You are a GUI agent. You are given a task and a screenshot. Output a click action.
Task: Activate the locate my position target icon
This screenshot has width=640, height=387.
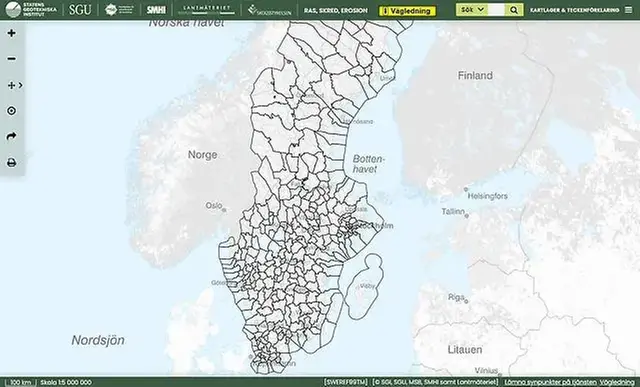coord(11,111)
